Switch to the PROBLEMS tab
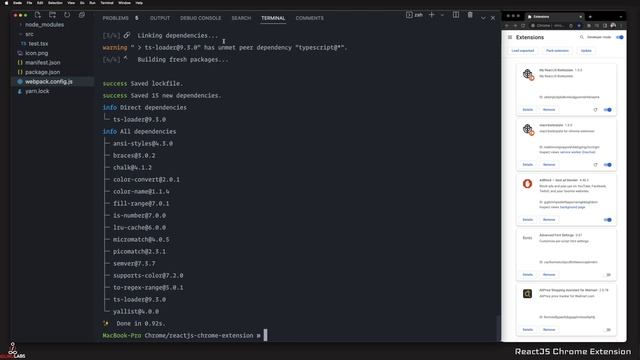 pyautogui.click(x=116, y=18)
